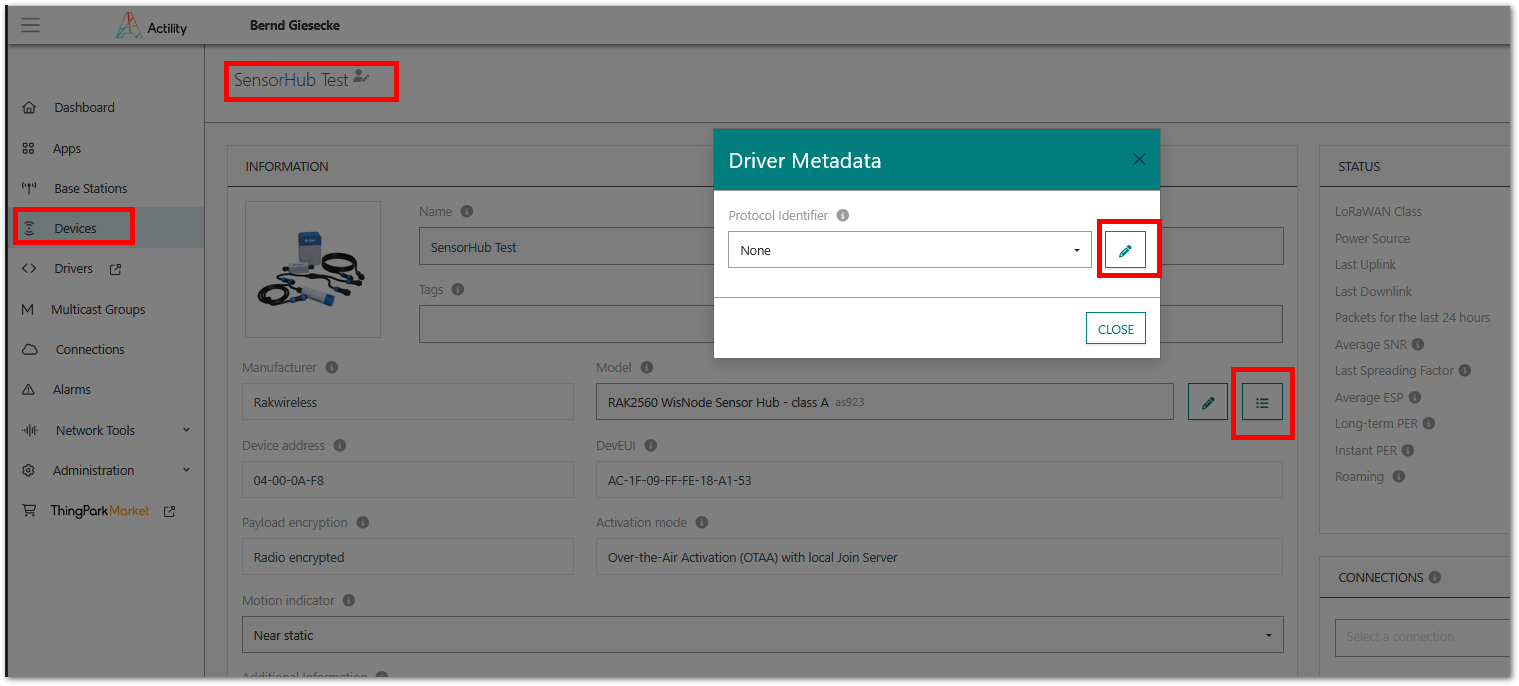Click the Instant PER info icon
Screen dimensions: 1519x686
coord(1408,450)
